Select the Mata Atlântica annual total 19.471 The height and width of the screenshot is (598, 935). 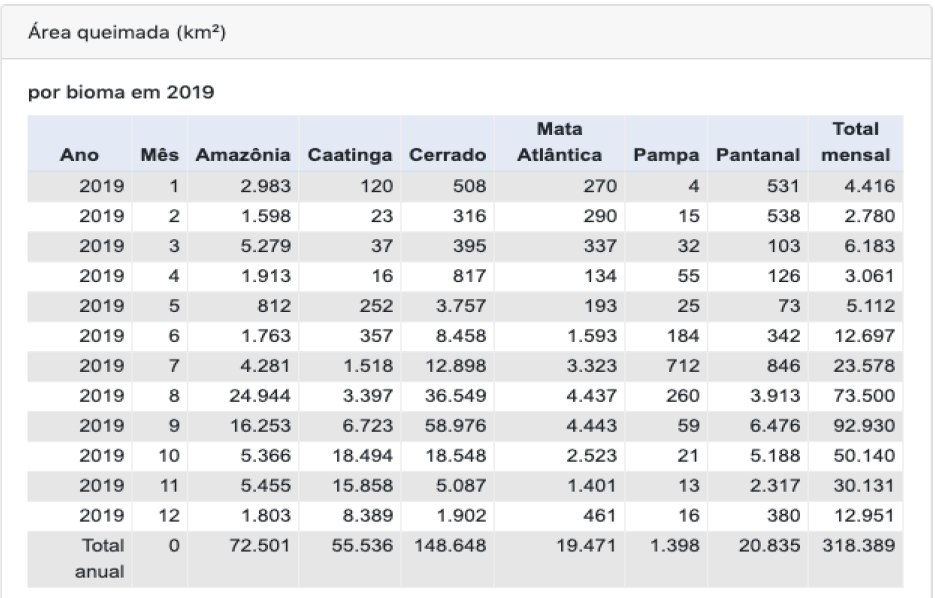[x=587, y=546]
